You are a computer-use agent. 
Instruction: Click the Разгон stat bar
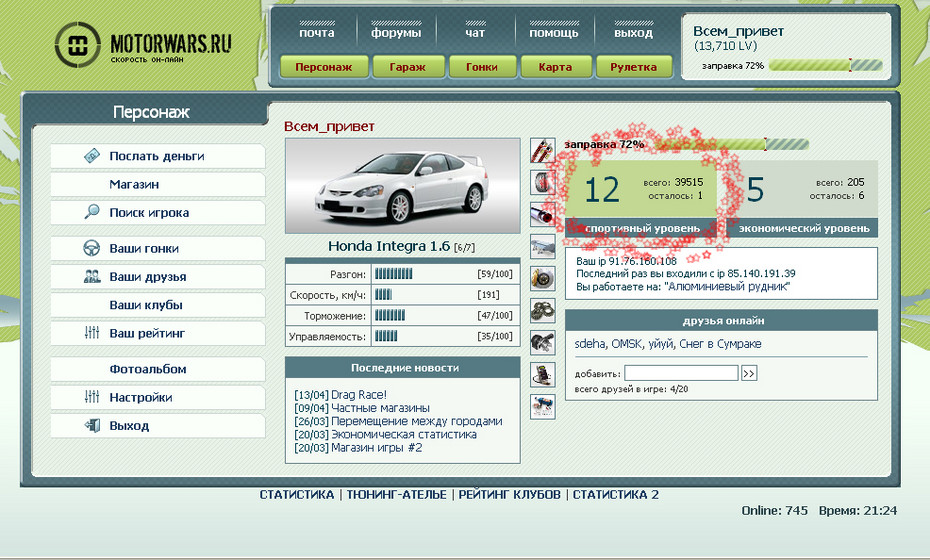393,274
